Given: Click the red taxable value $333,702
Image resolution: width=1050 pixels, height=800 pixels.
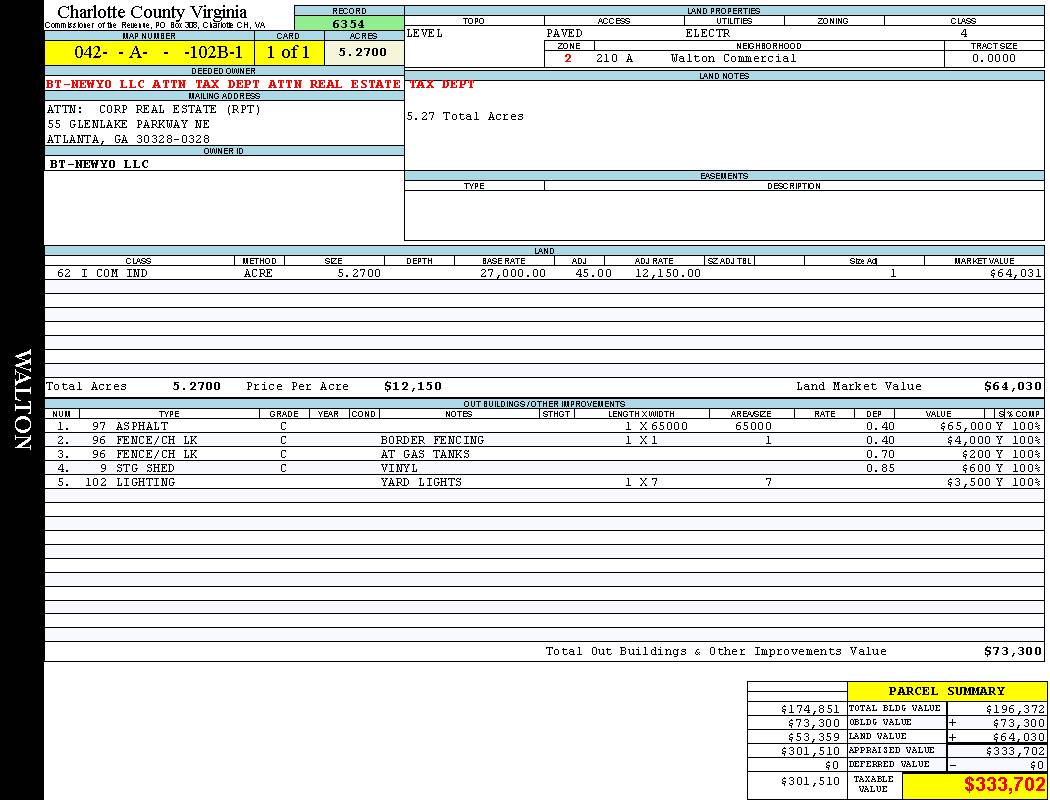Looking at the screenshot, I should point(1004,785).
